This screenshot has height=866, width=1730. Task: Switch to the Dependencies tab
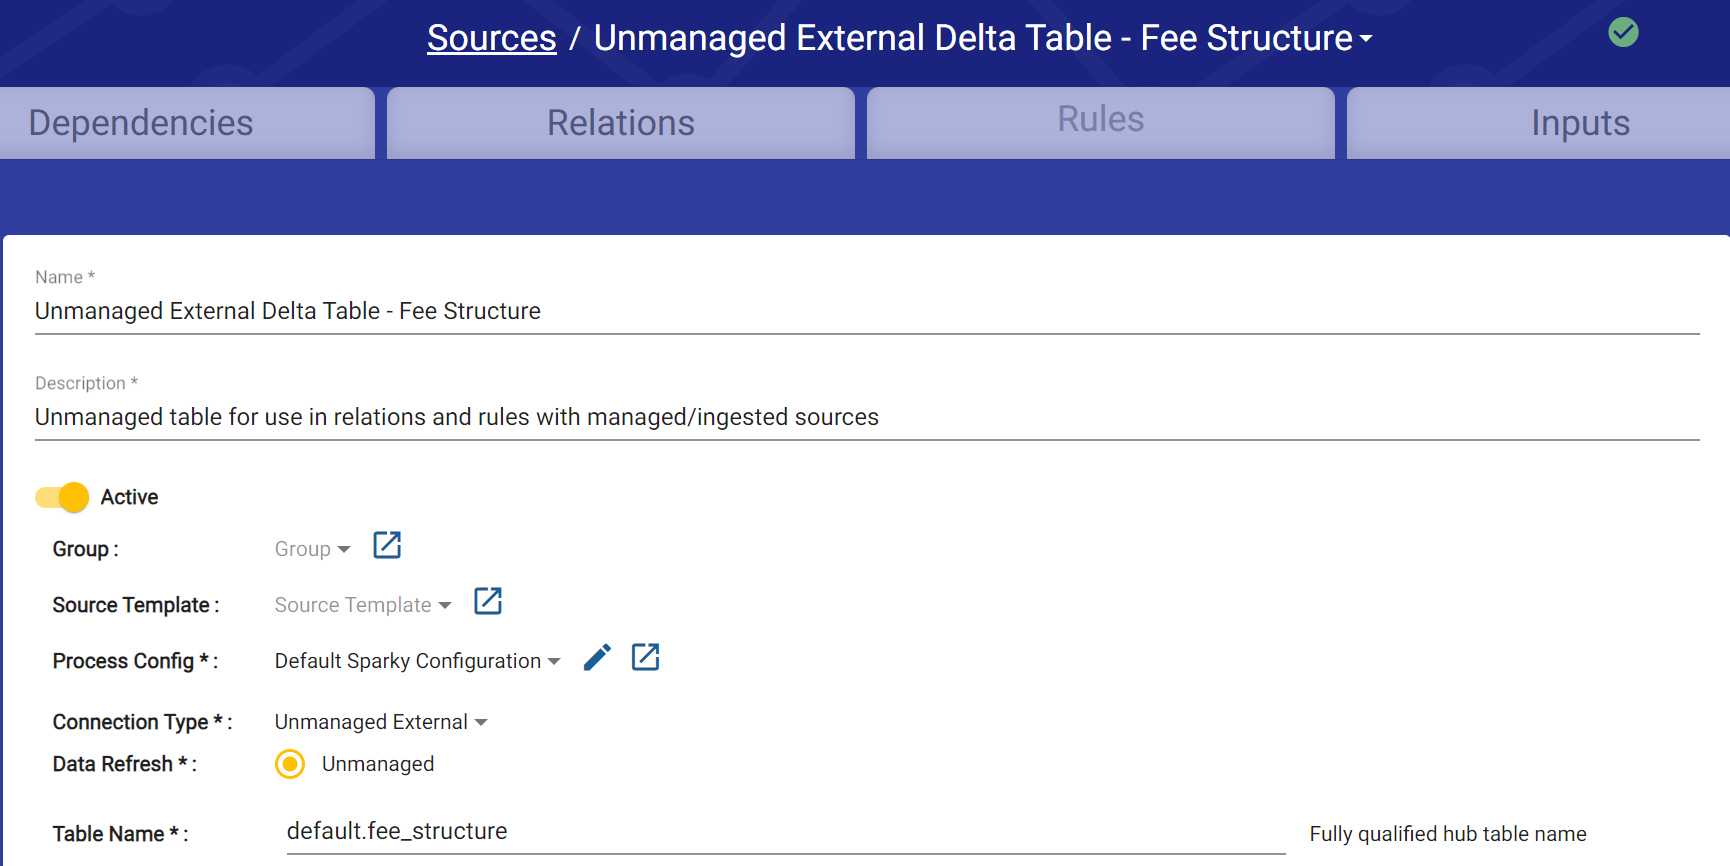pyautogui.click(x=140, y=122)
